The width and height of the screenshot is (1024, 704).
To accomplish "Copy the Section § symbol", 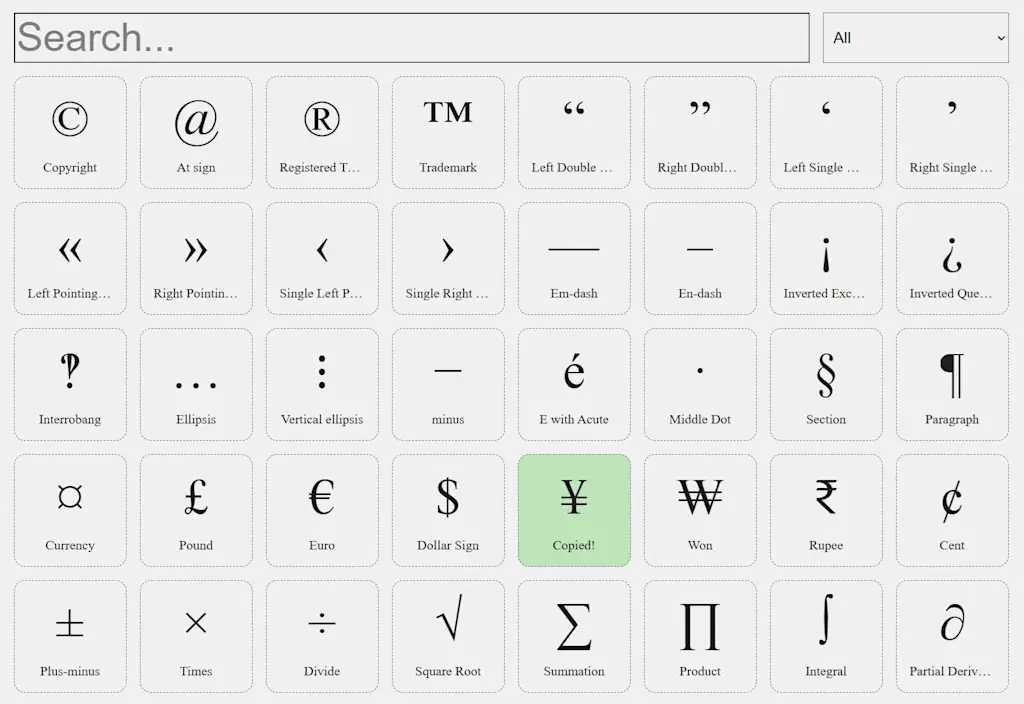I will (826, 383).
